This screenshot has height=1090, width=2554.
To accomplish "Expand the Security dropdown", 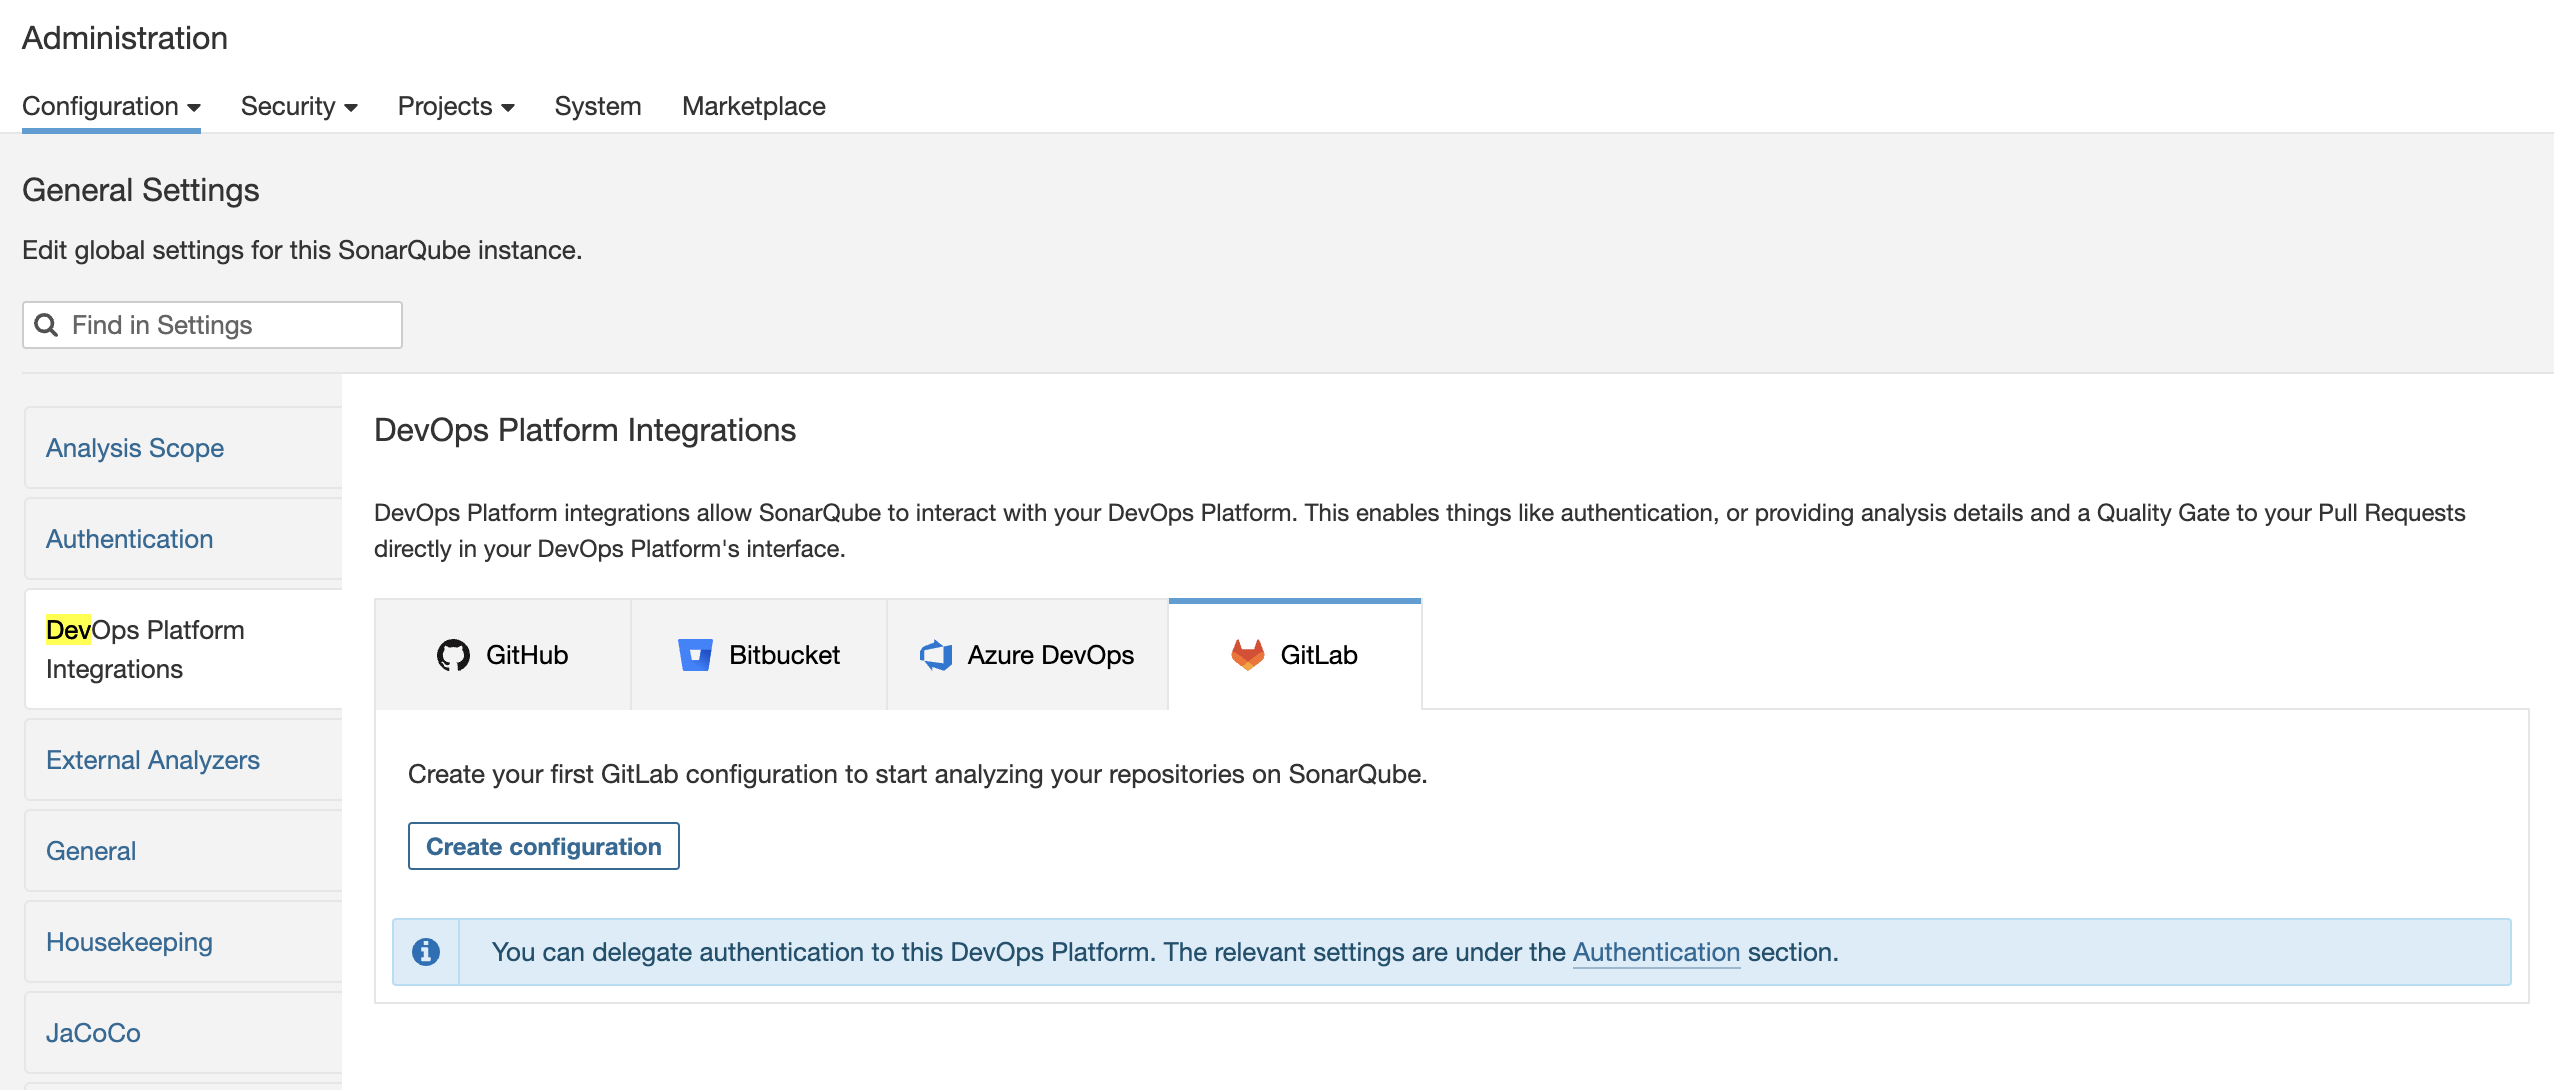I will (297, 106).
